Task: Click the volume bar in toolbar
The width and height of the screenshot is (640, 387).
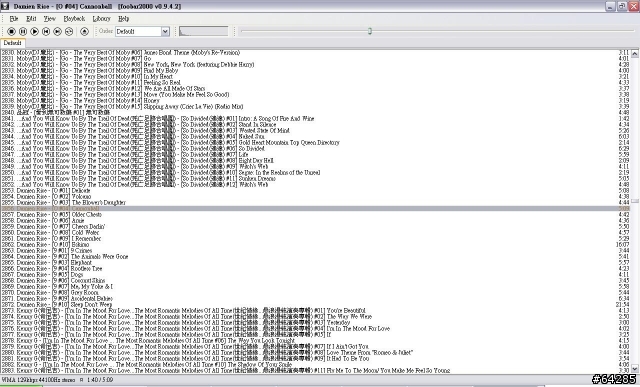Action: pos(203,31)
